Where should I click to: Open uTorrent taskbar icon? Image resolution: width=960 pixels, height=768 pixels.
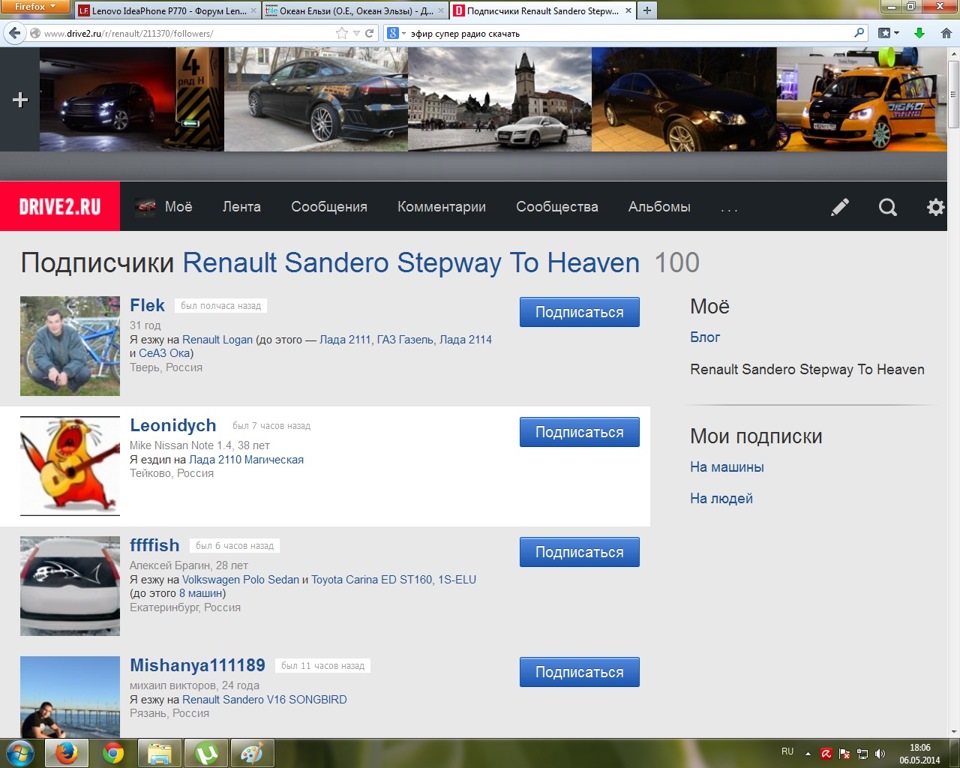tap(206, 753)
